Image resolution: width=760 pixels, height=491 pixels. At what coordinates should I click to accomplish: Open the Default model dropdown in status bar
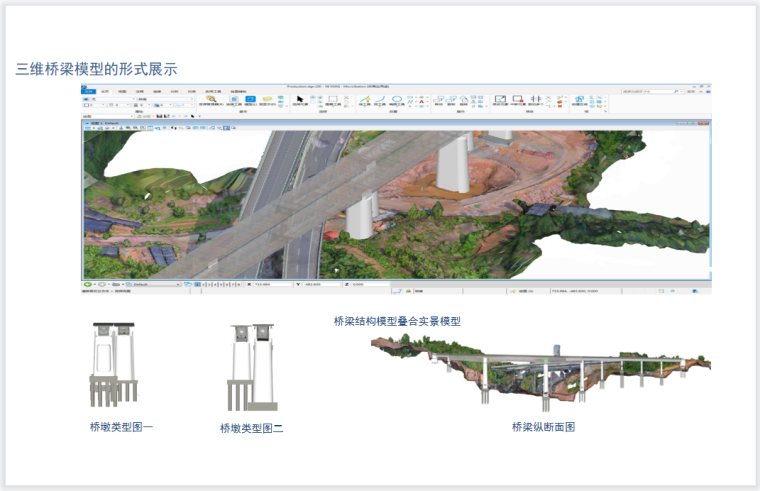pyautogui.click(x=155, y=284)
